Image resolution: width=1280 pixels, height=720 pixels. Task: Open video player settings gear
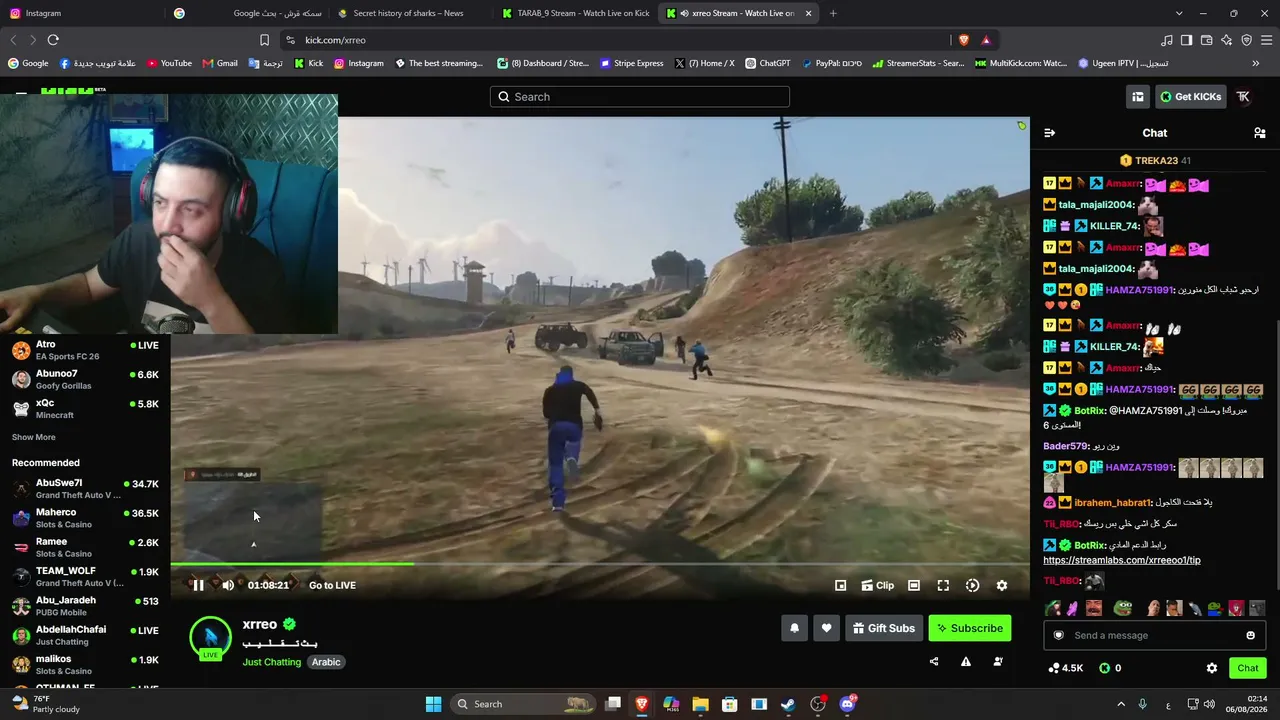1002,585
